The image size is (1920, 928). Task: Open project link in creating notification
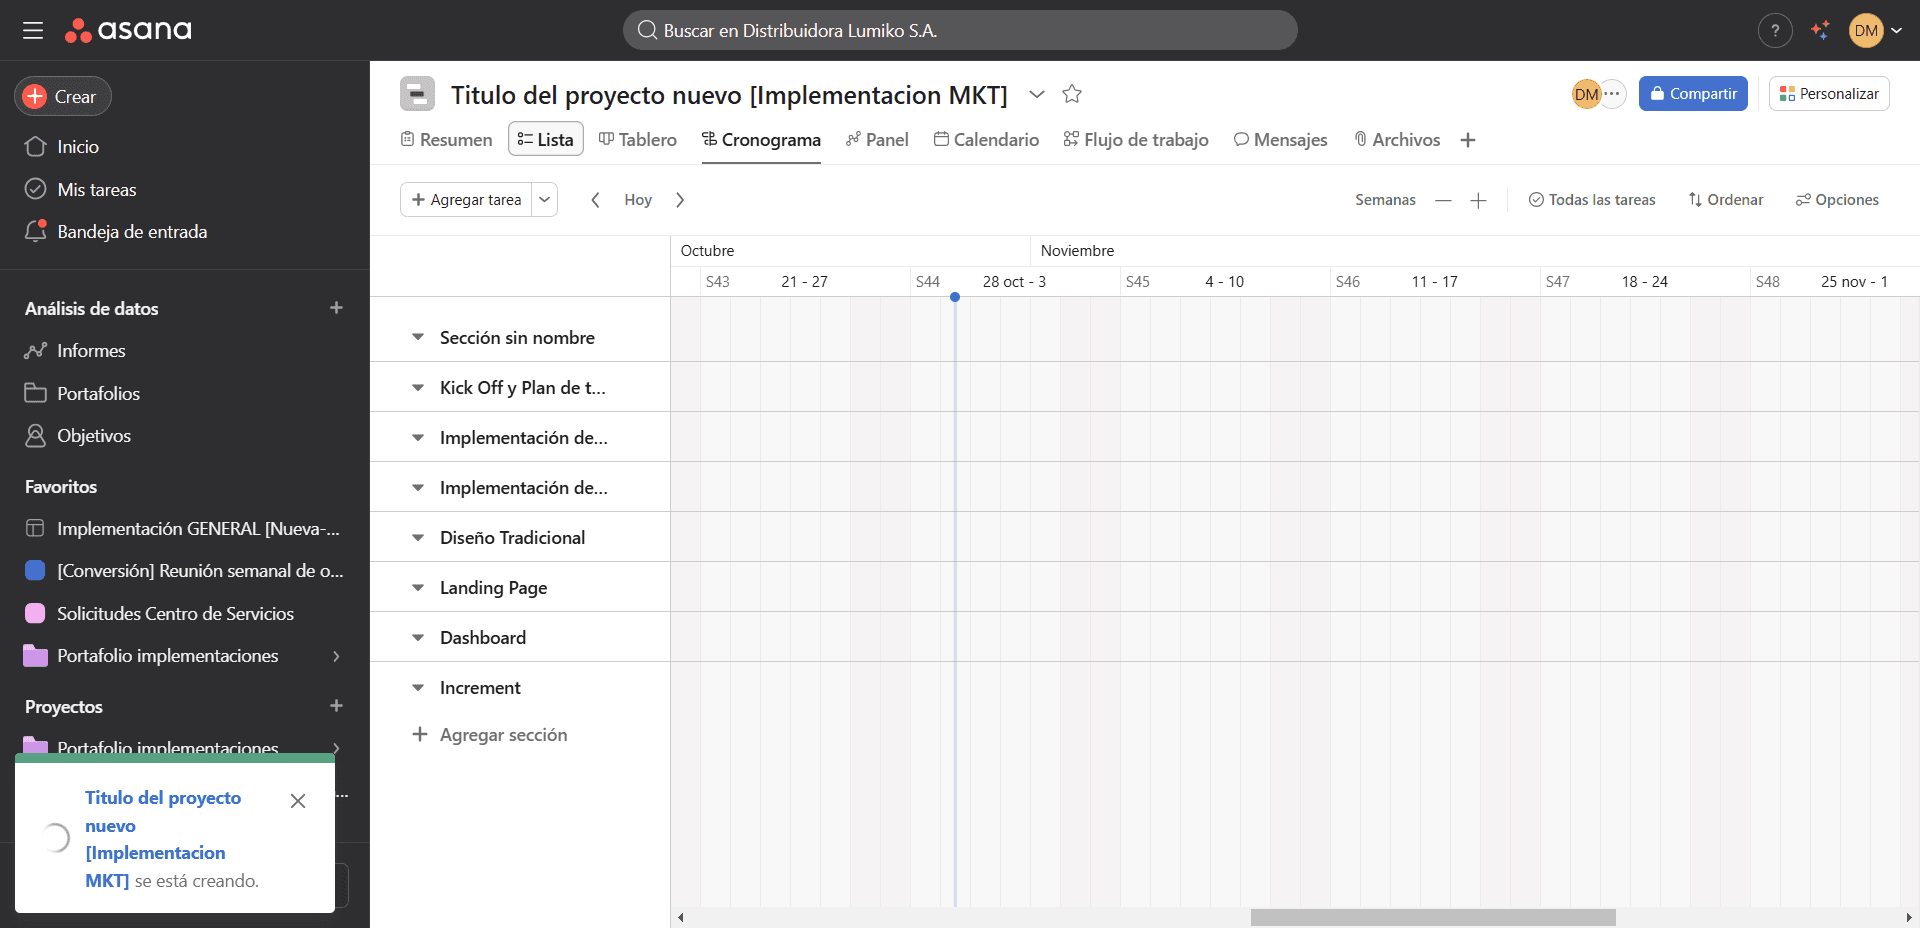tap(163, 839)
